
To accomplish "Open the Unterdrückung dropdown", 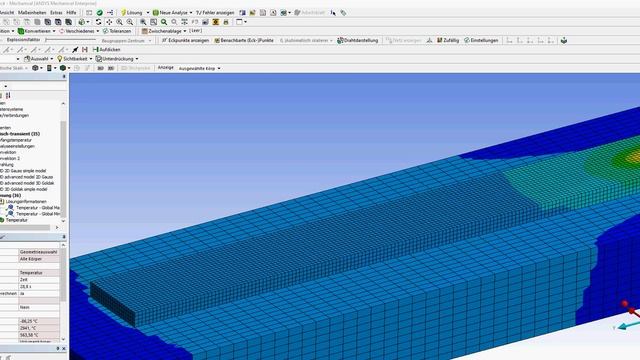I will point(117,59).
